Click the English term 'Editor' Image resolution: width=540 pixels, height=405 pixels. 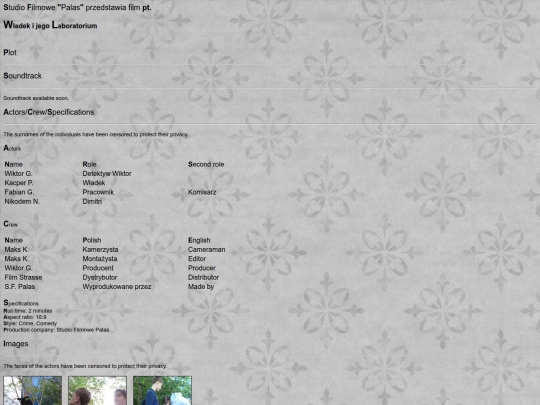(197, 259)
